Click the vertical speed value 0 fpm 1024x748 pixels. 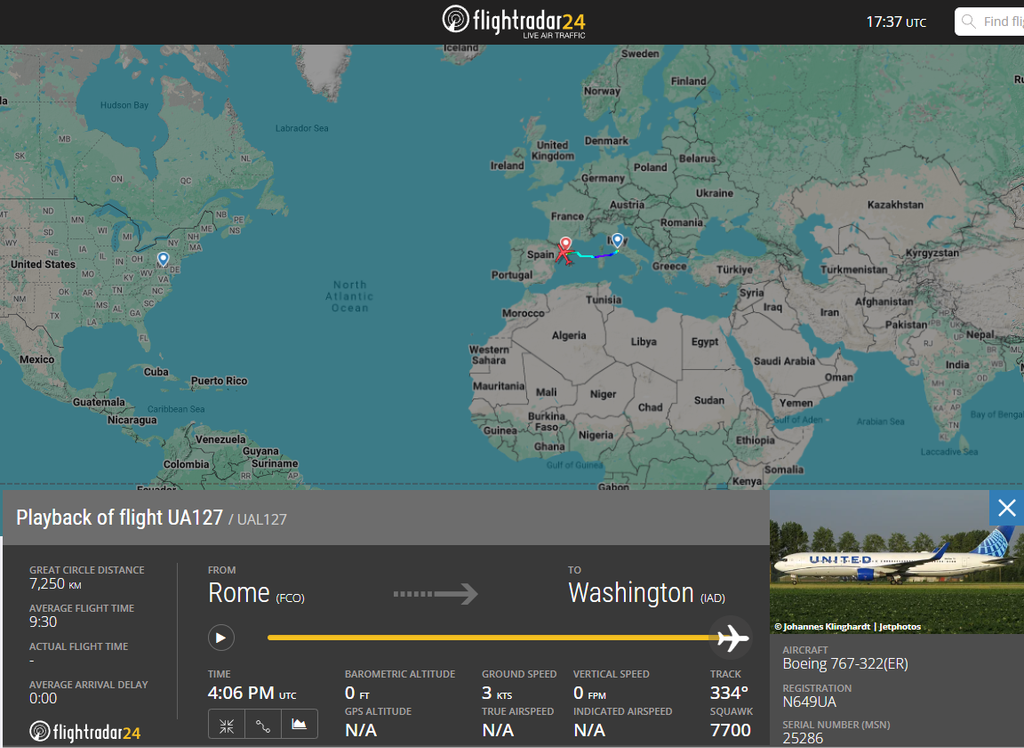pyautogui.click(x=590, y=693)
